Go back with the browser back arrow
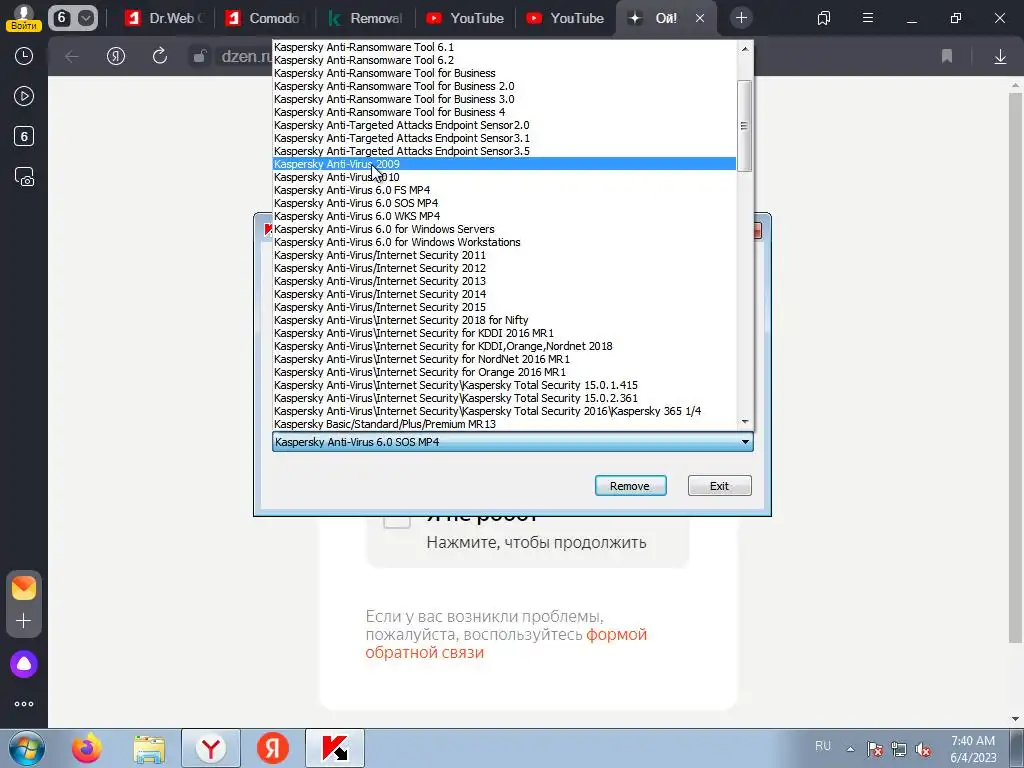The image size is (1024, 768). point(72,57)
